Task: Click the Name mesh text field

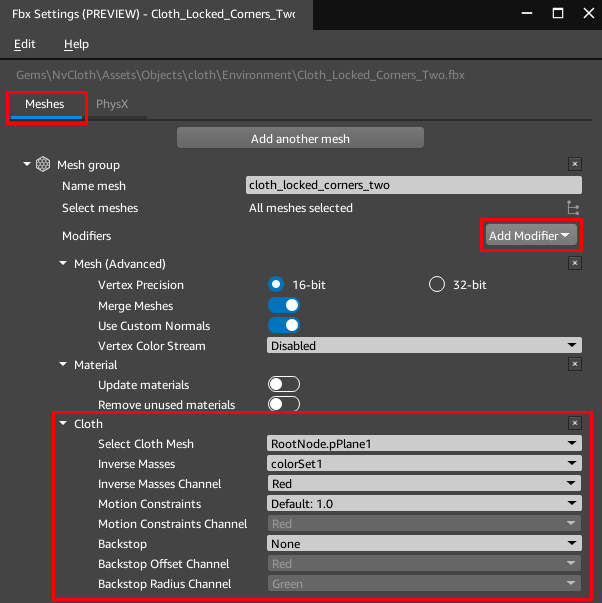Action: point(413,185)
